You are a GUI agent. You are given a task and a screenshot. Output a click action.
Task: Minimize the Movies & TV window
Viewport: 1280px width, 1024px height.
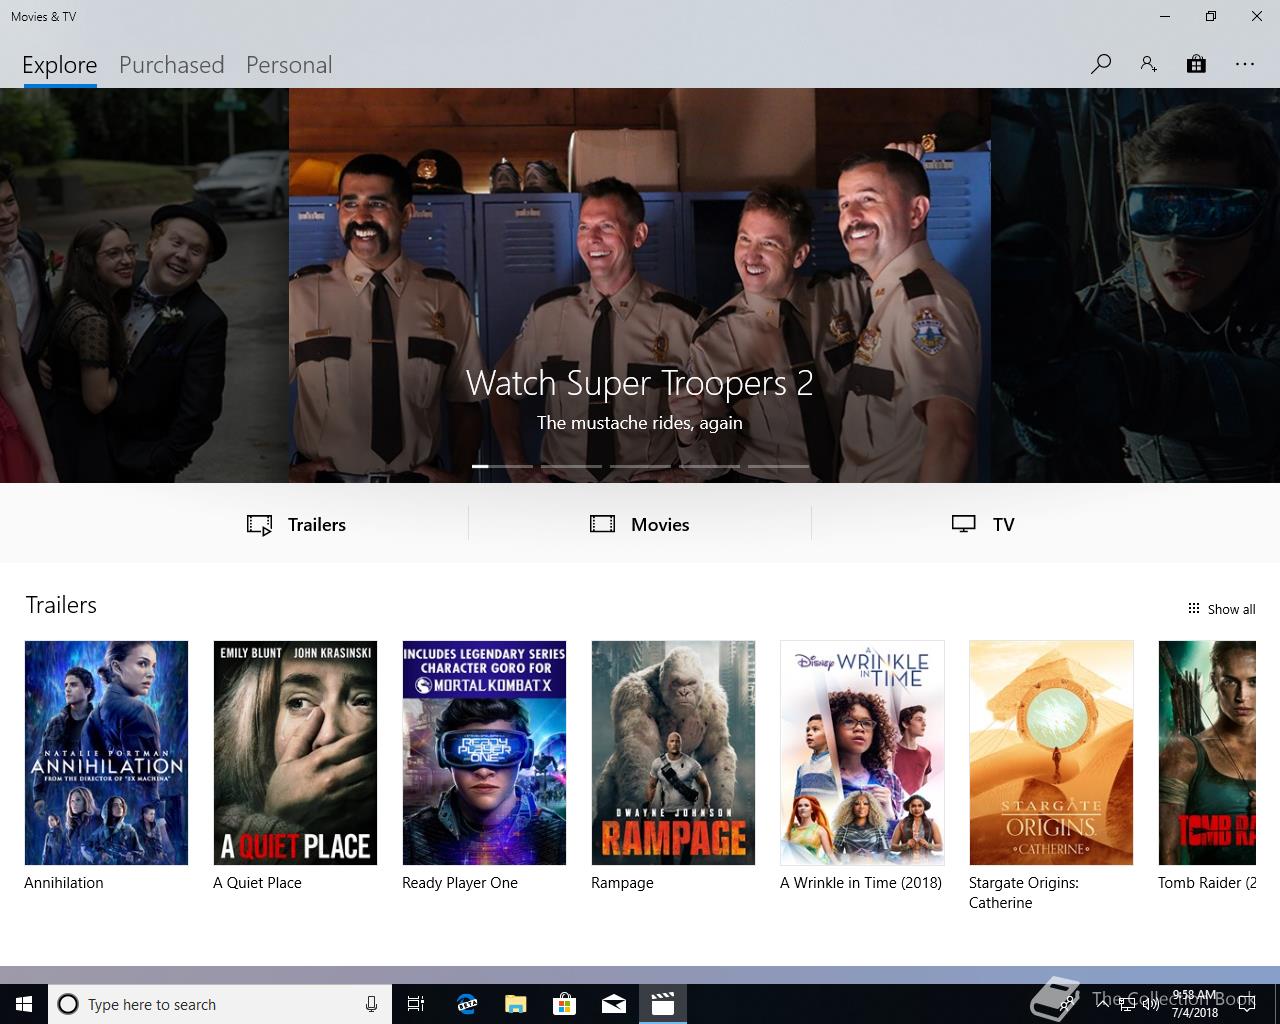coord(1165,16)
